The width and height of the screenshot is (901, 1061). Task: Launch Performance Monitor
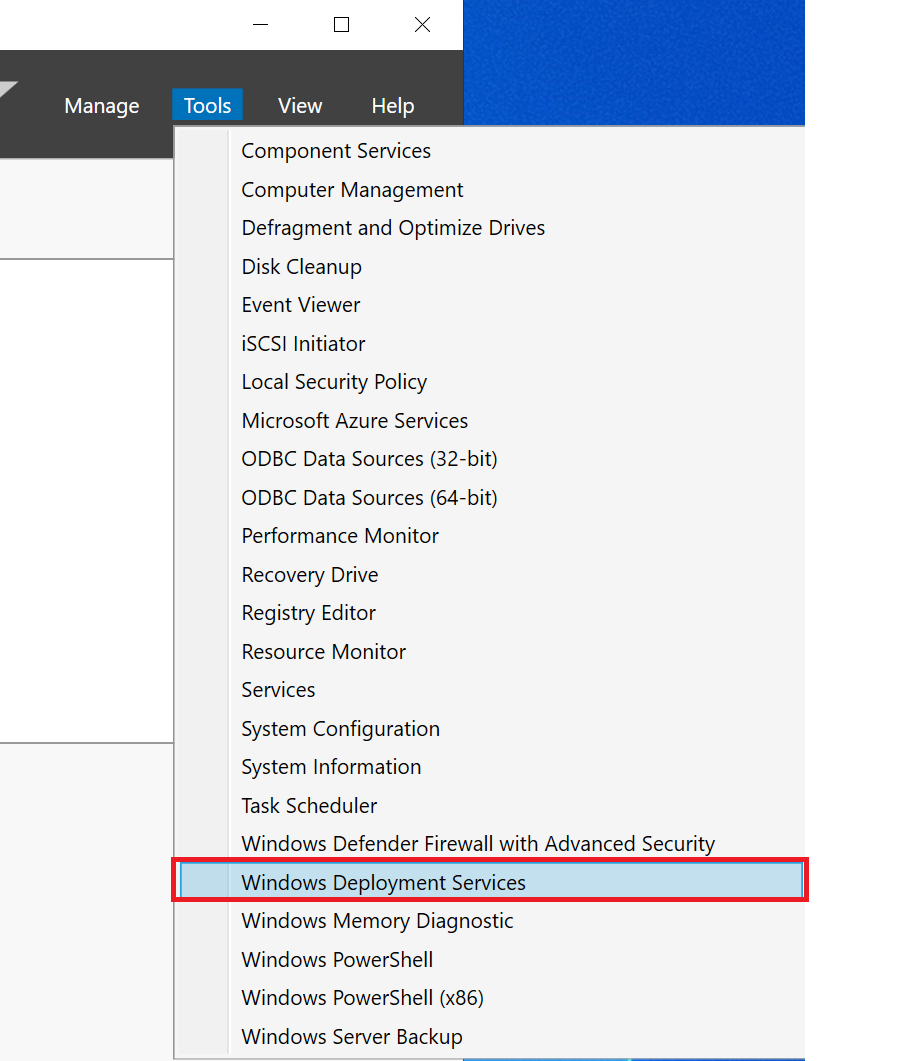[x=339, y=536]
